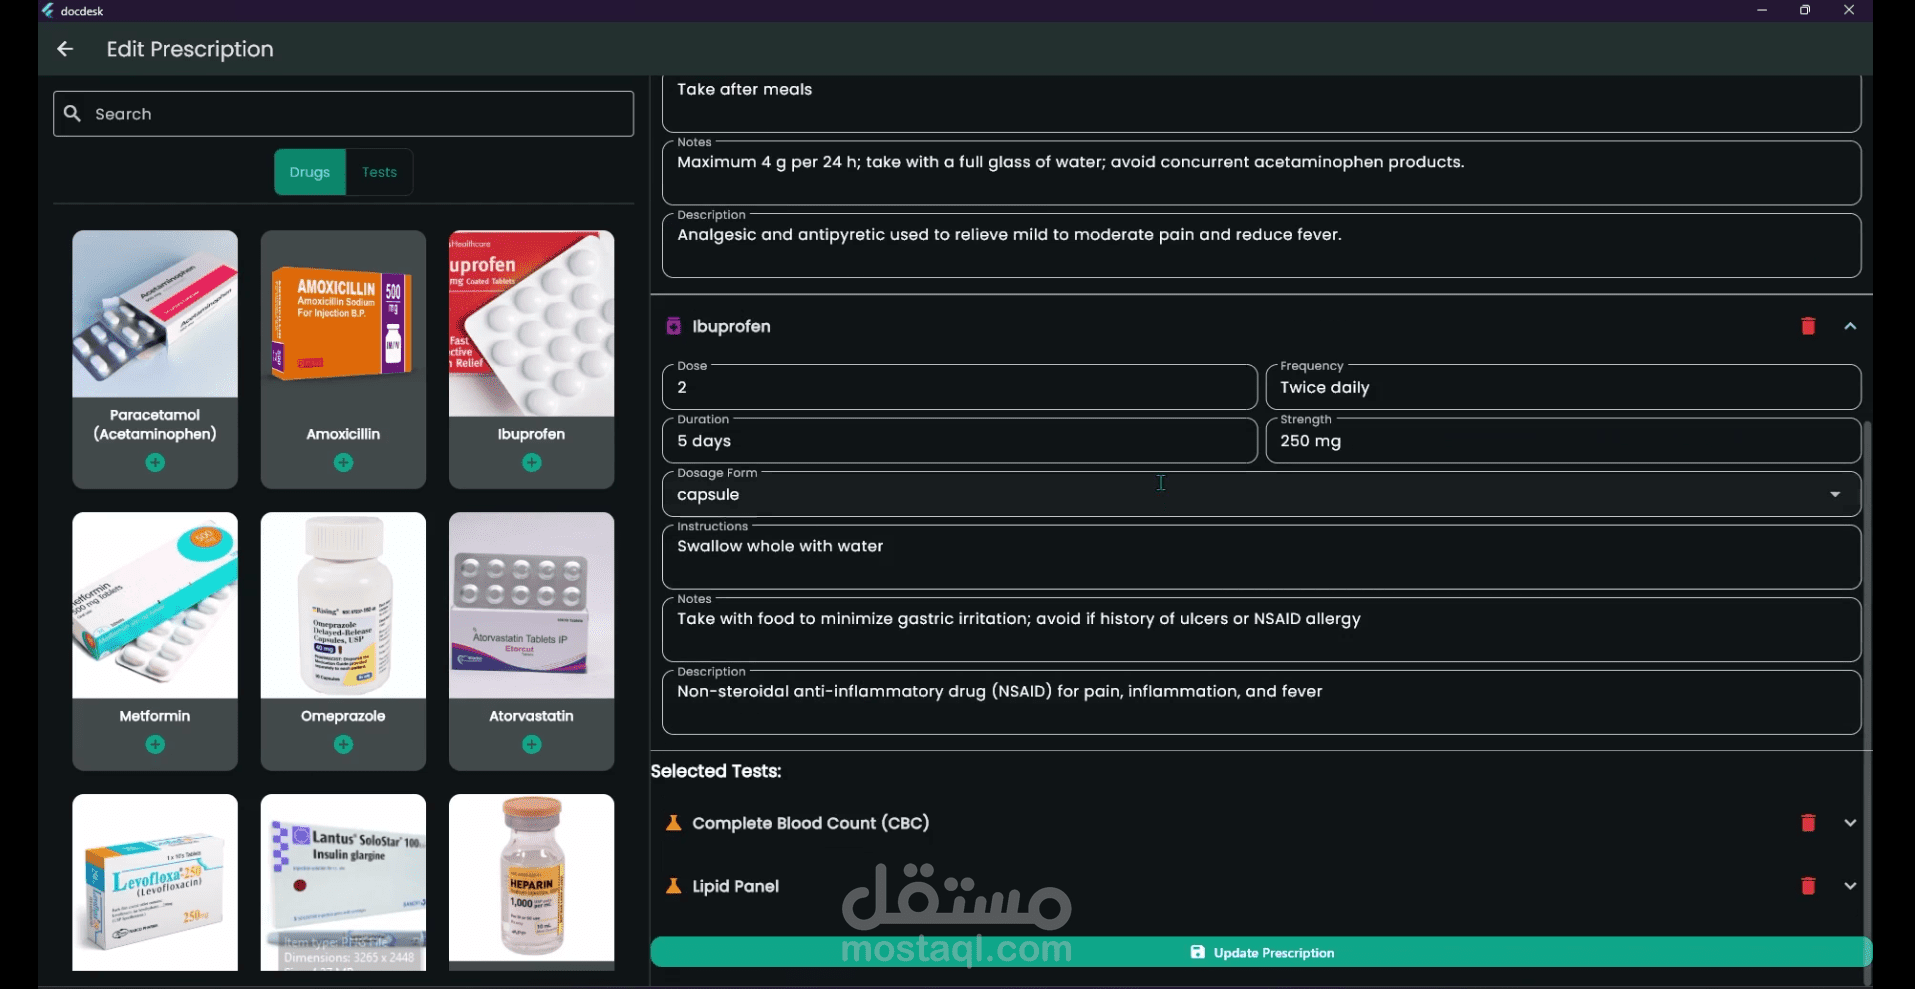
Task: Remove the Complete Blood Count test
Action: click(1808, 823)
